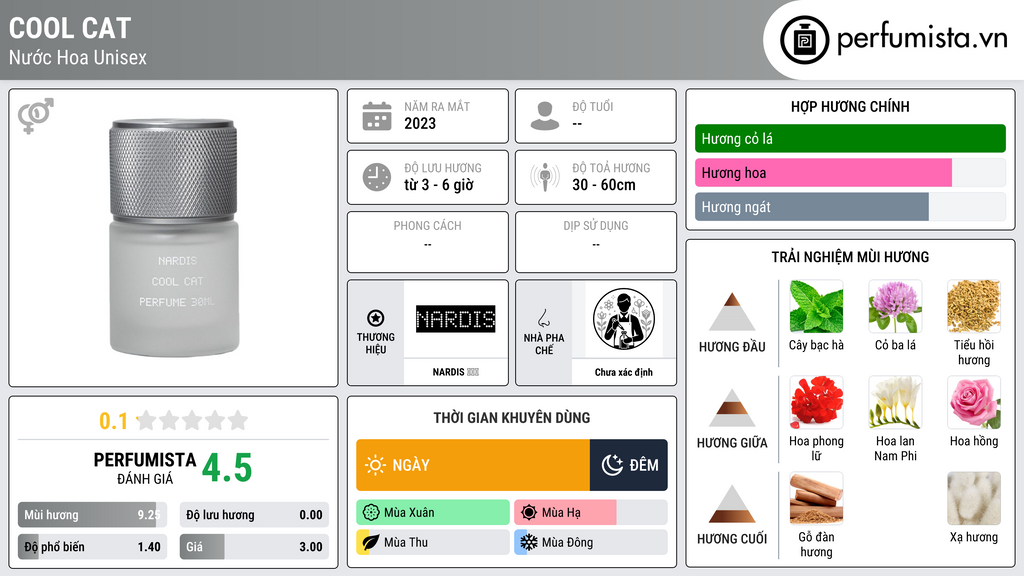
Task: Click the Nước Hoa Unisex subtitle
Action: point(78,57)
